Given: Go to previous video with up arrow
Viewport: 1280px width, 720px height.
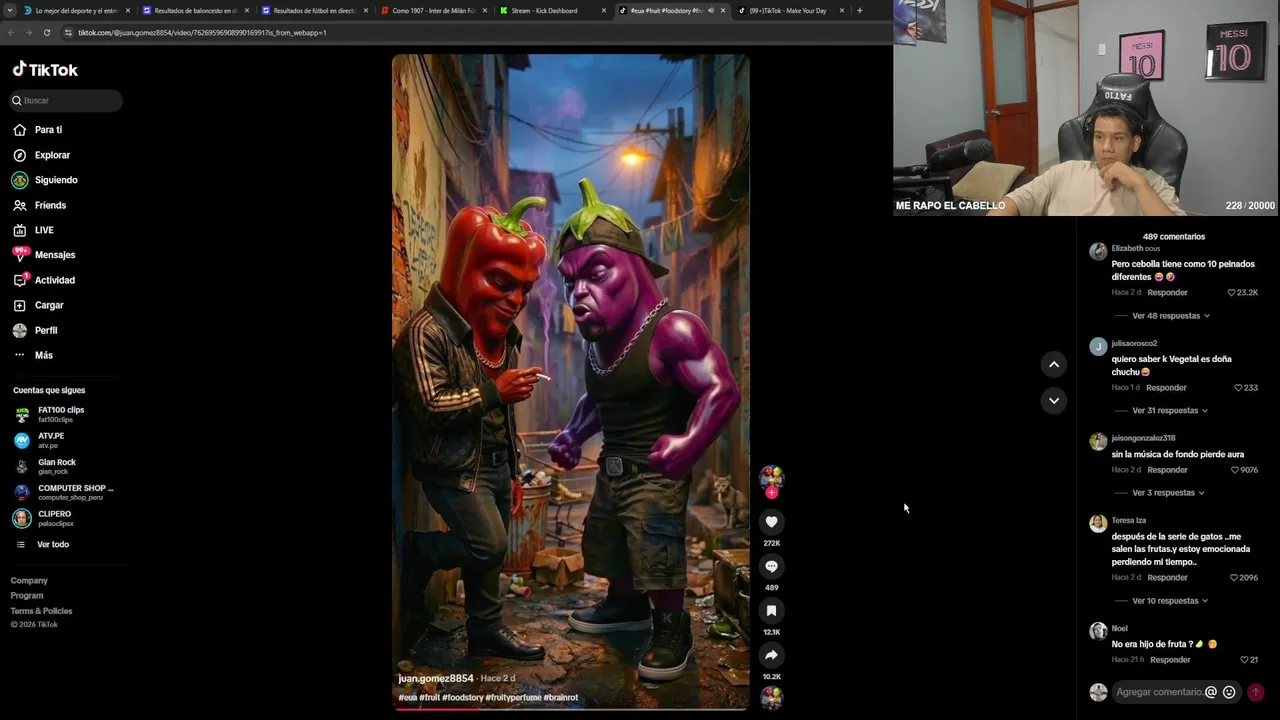Looking at the screenshot, I should 1053,365.
